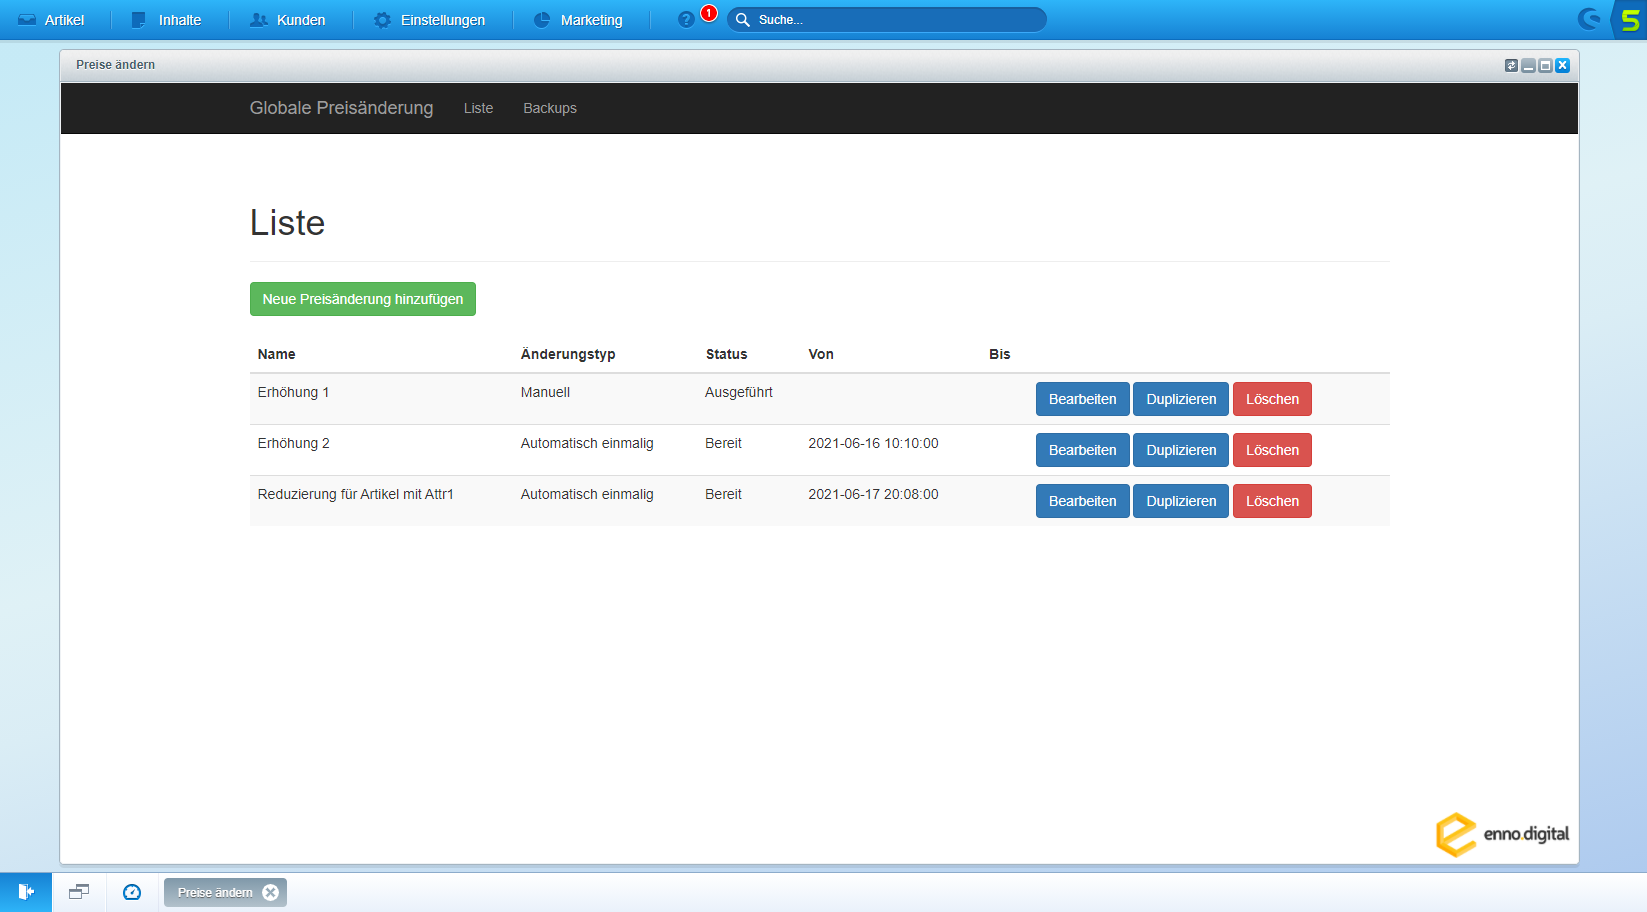Open the Marketing menu
The height and width of the screenshot is (912, 1647).
579,20
